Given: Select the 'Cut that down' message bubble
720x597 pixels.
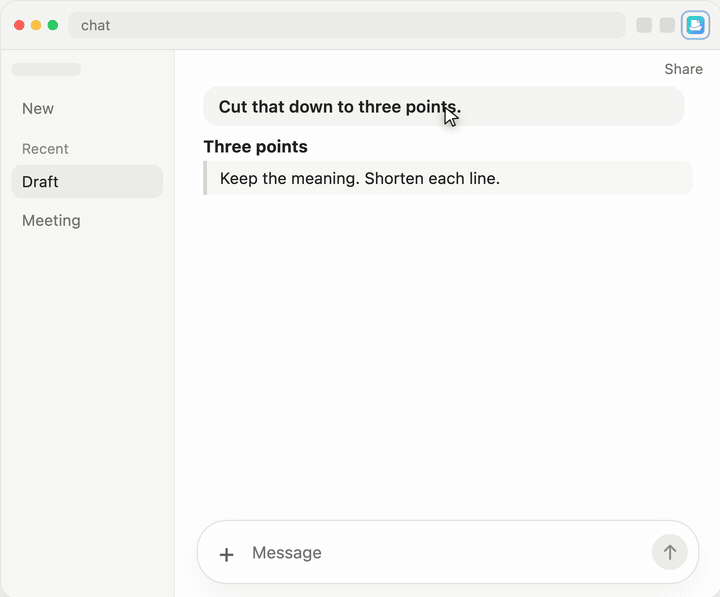Looking at the screenshot, I should (x=444, y=107).
